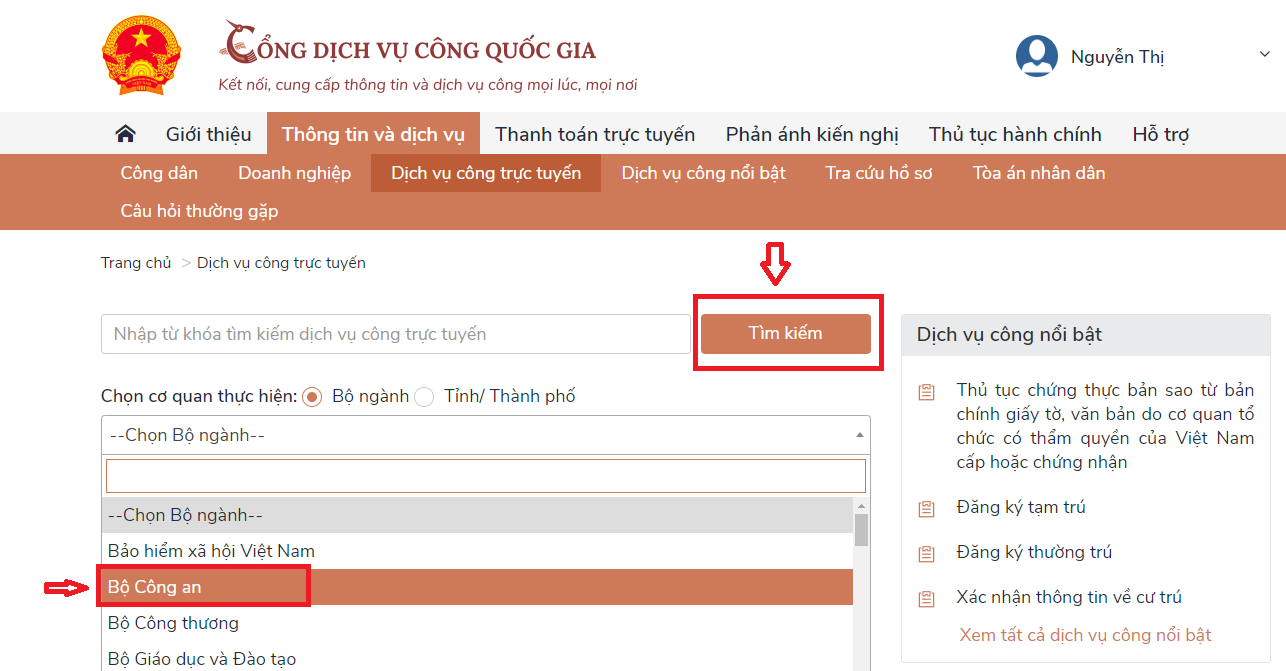1286x671 pixels.
Task: Open the Giới thiệu menu
Action: tap(209, 134)
